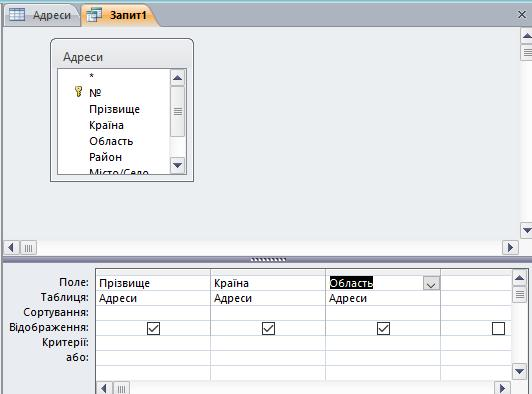The height and width of the screenshot is (394, 532).
Task: Click the upper pane horizontal scroll left arrow
Action: 11,248
